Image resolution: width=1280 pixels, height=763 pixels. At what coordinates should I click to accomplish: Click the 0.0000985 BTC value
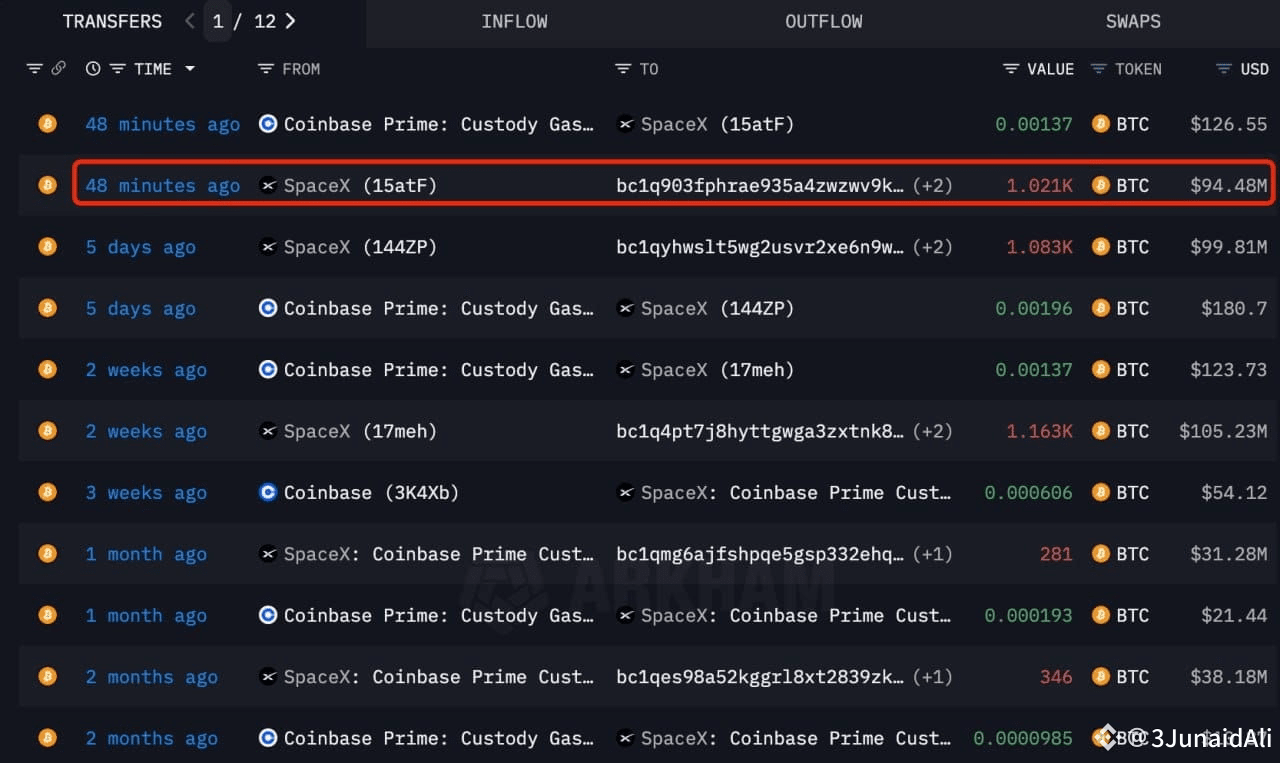(1023, 738)
